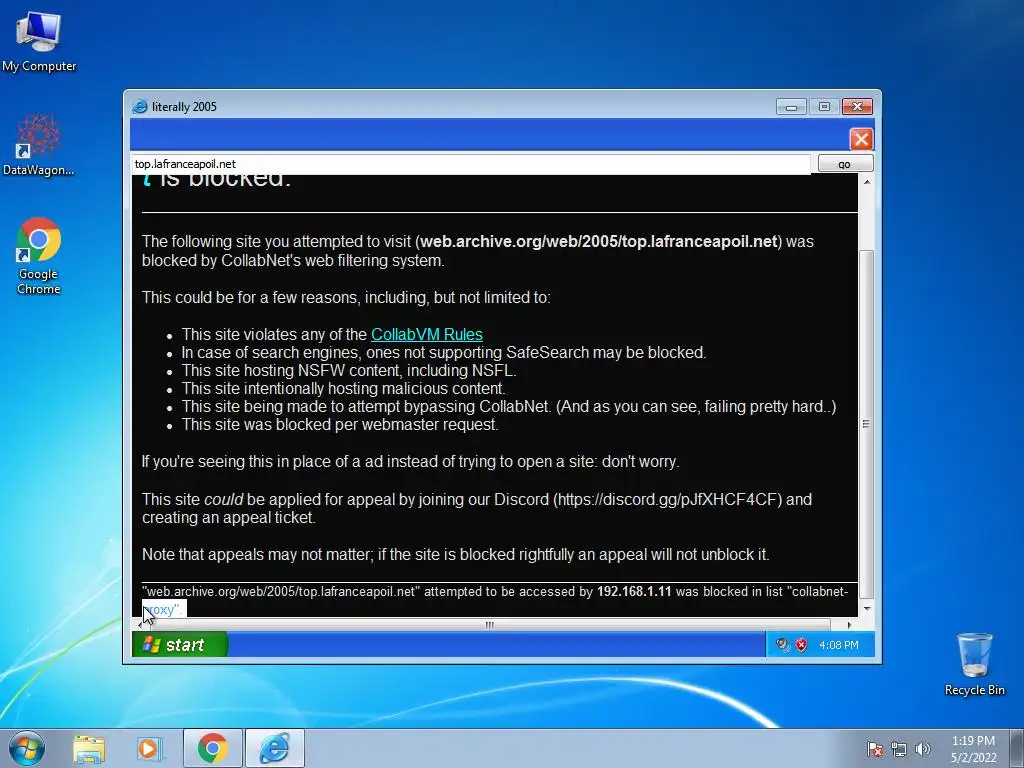
Task: Click the highlighted 'roxy".' text
Action: click(165, 609)
